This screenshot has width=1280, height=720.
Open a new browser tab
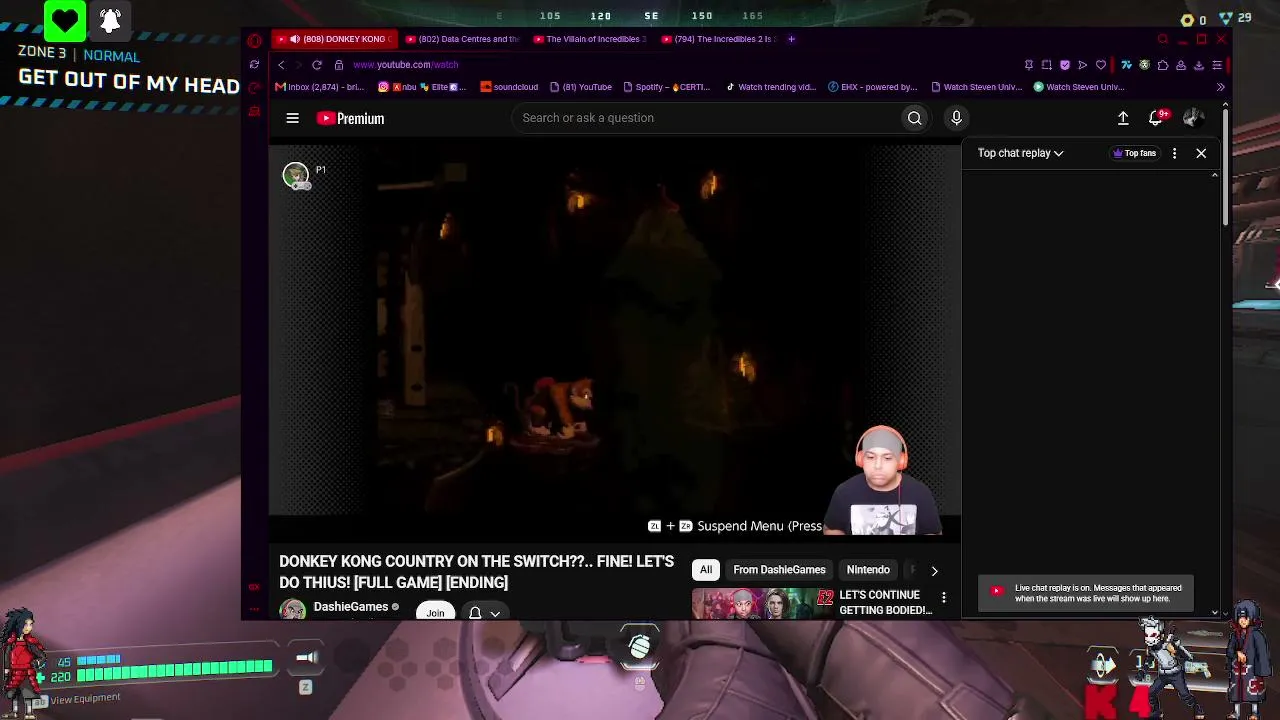point(791,39)
